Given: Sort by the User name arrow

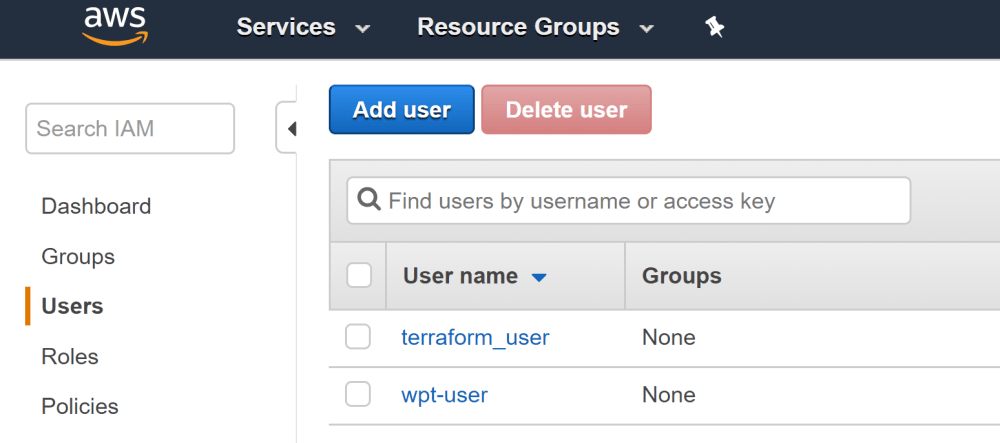Looking at the screenshot, I should tap(539, 277).
